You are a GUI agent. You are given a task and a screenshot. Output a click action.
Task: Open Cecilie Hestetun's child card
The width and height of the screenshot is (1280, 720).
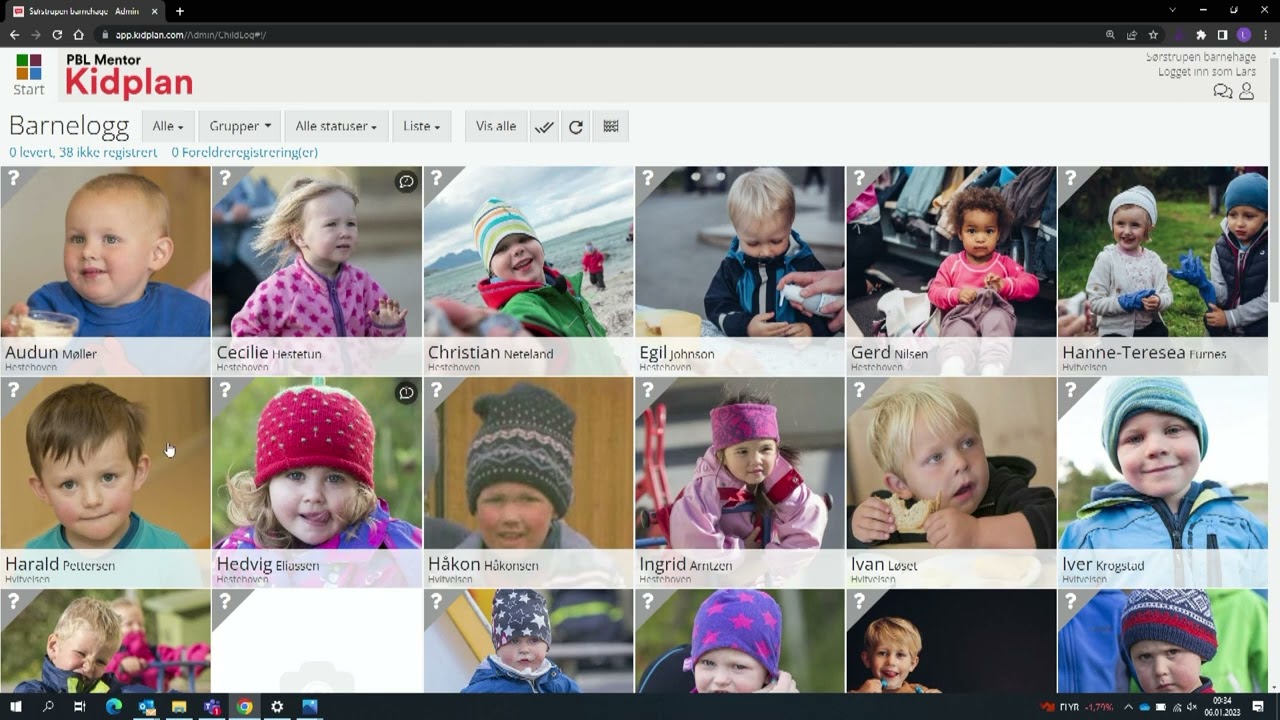click(317, 270)
